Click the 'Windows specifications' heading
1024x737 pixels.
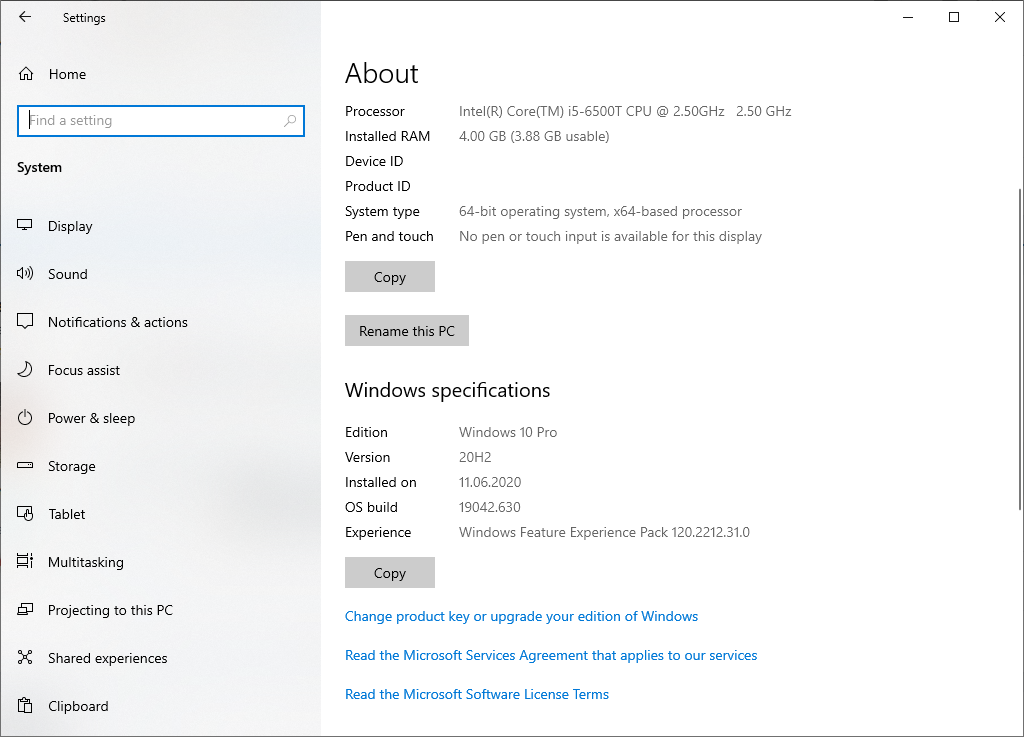pos(447,390)
